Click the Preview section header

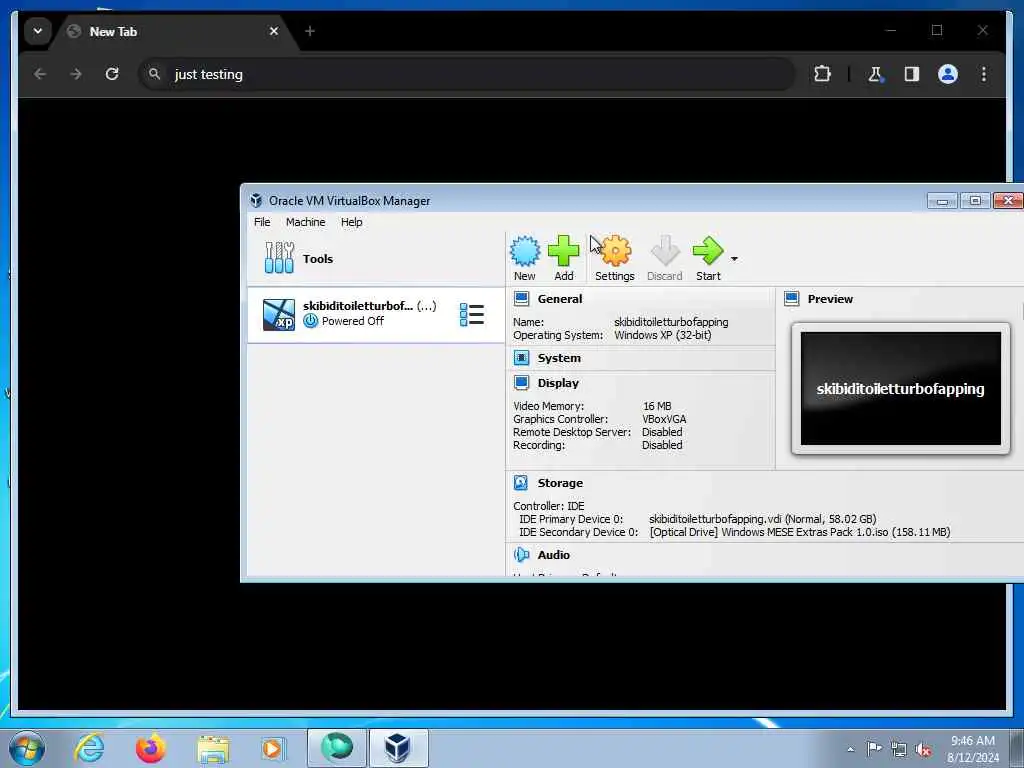tap(830, 299)
